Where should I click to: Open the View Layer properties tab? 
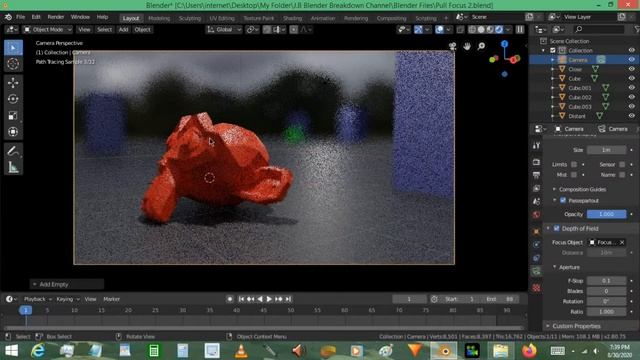536,188
